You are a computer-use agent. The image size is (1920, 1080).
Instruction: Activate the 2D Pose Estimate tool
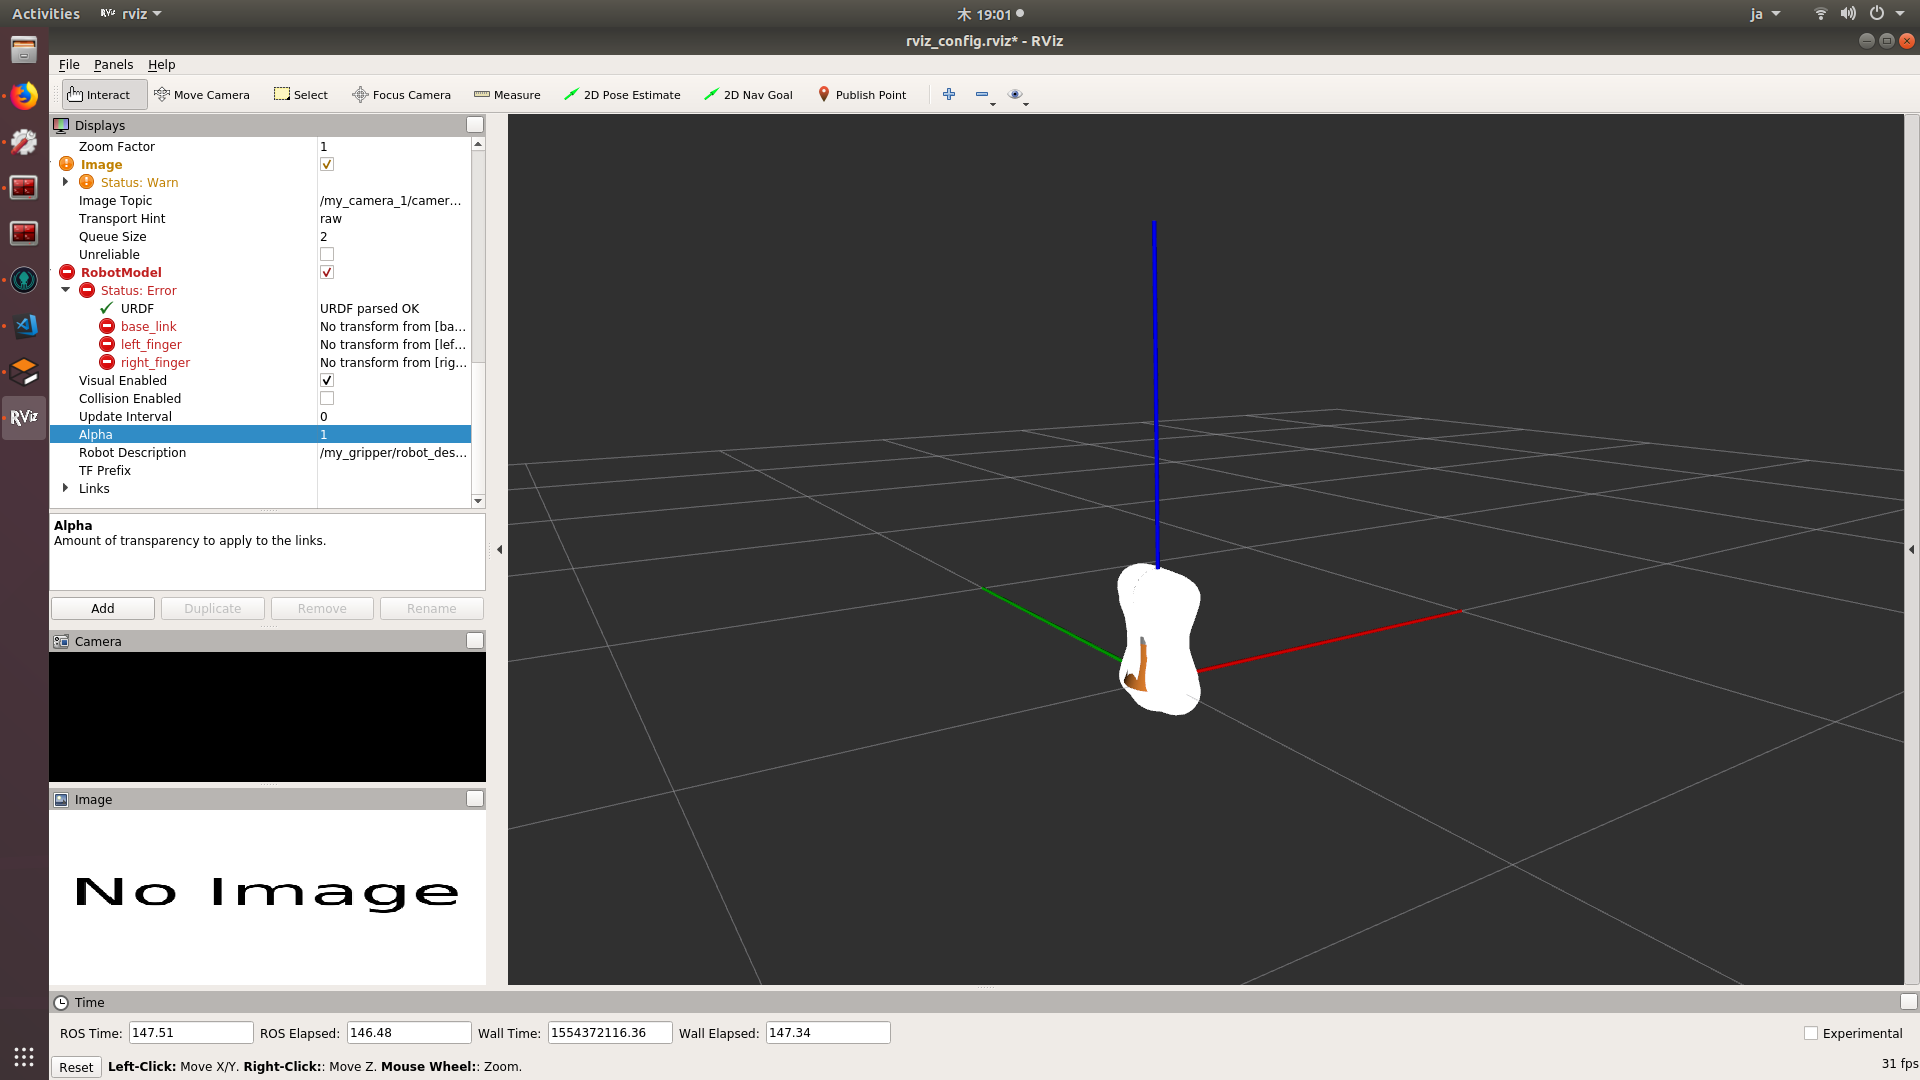tap(622, 95)
